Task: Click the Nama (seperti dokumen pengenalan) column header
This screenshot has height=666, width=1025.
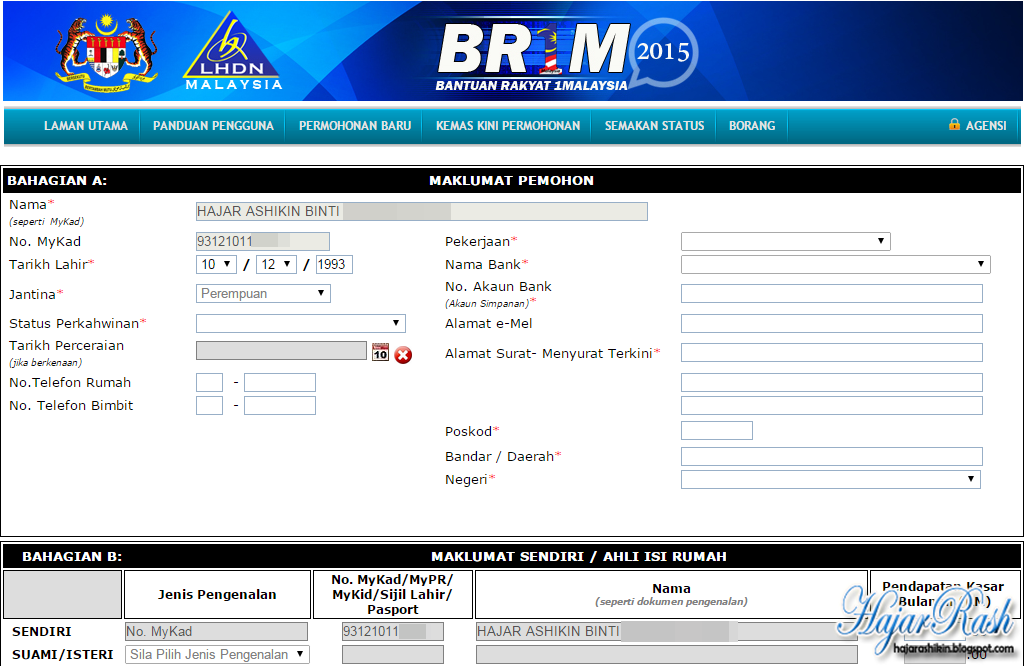Action: pyautogui.click(x=671, y=594)
